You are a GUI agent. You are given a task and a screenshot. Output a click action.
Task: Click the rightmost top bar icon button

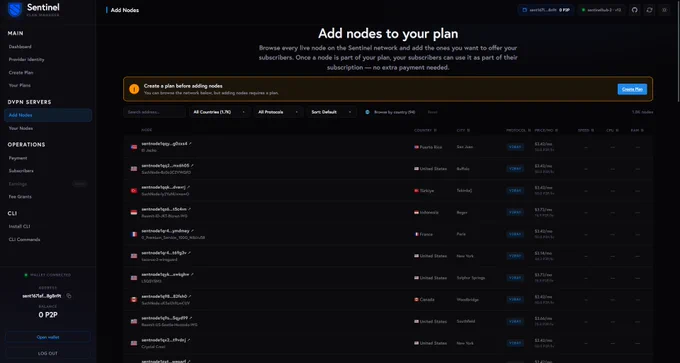click(664, 10)
